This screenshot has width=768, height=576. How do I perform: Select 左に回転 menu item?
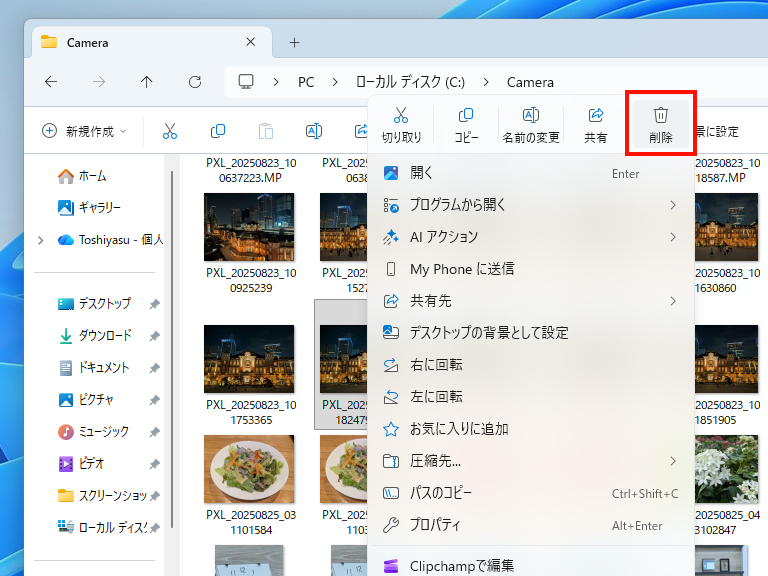click(x=531, y=397)
